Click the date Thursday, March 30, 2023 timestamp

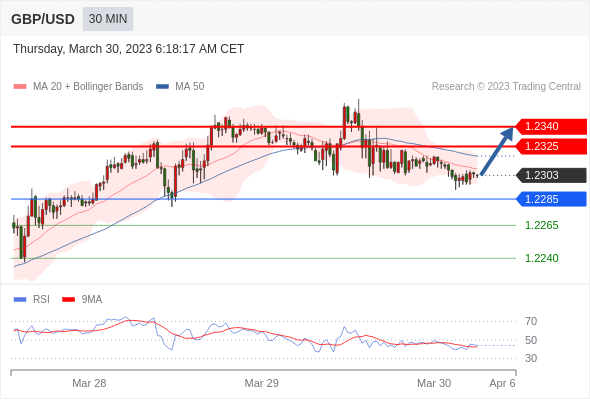[128, 49]
